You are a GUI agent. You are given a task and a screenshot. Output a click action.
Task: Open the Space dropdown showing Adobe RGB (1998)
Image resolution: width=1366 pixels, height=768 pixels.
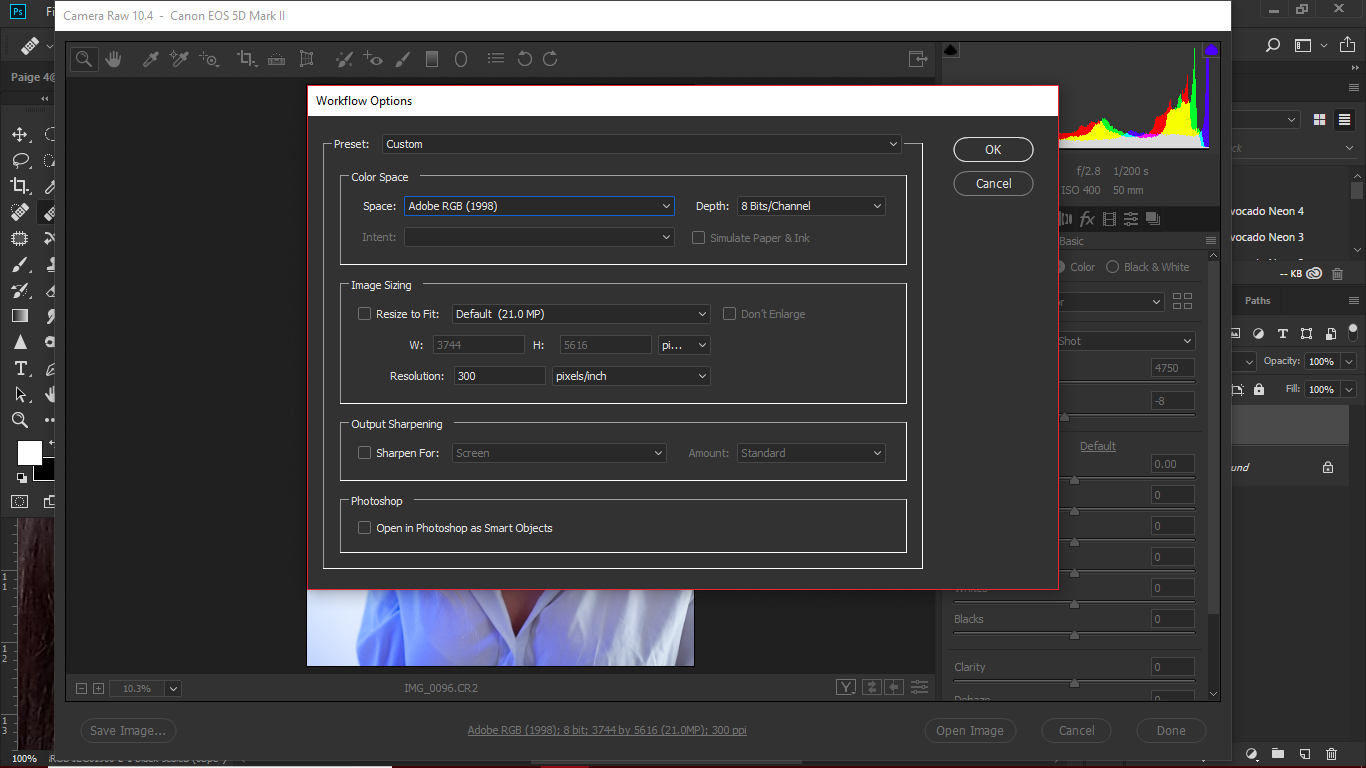click(x=539, y=206)
